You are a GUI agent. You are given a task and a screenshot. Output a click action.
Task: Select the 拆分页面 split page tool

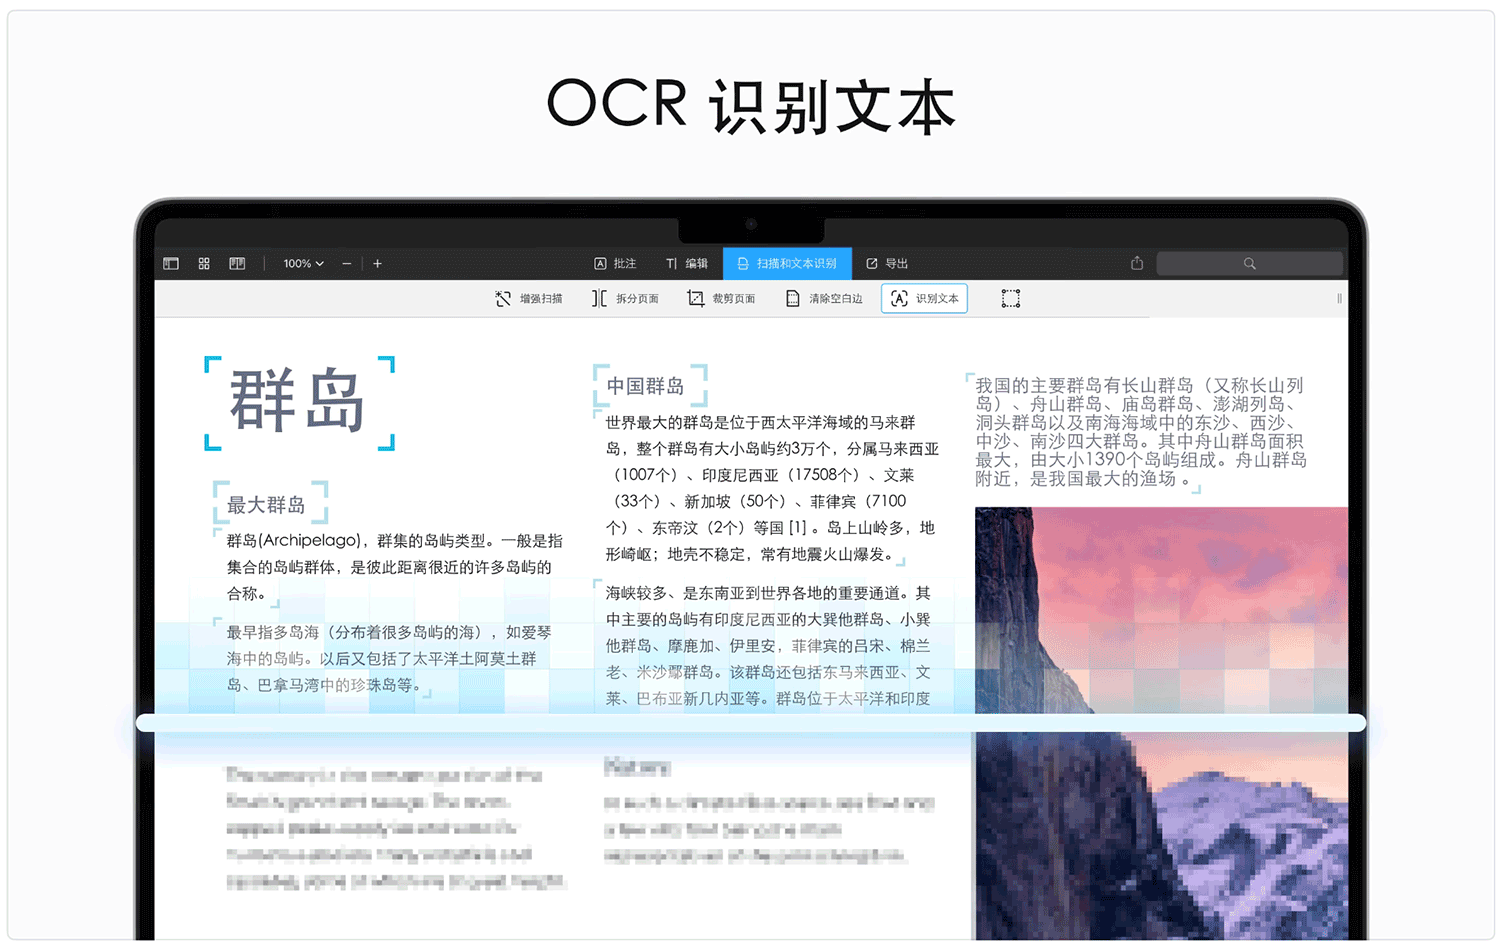625,299
